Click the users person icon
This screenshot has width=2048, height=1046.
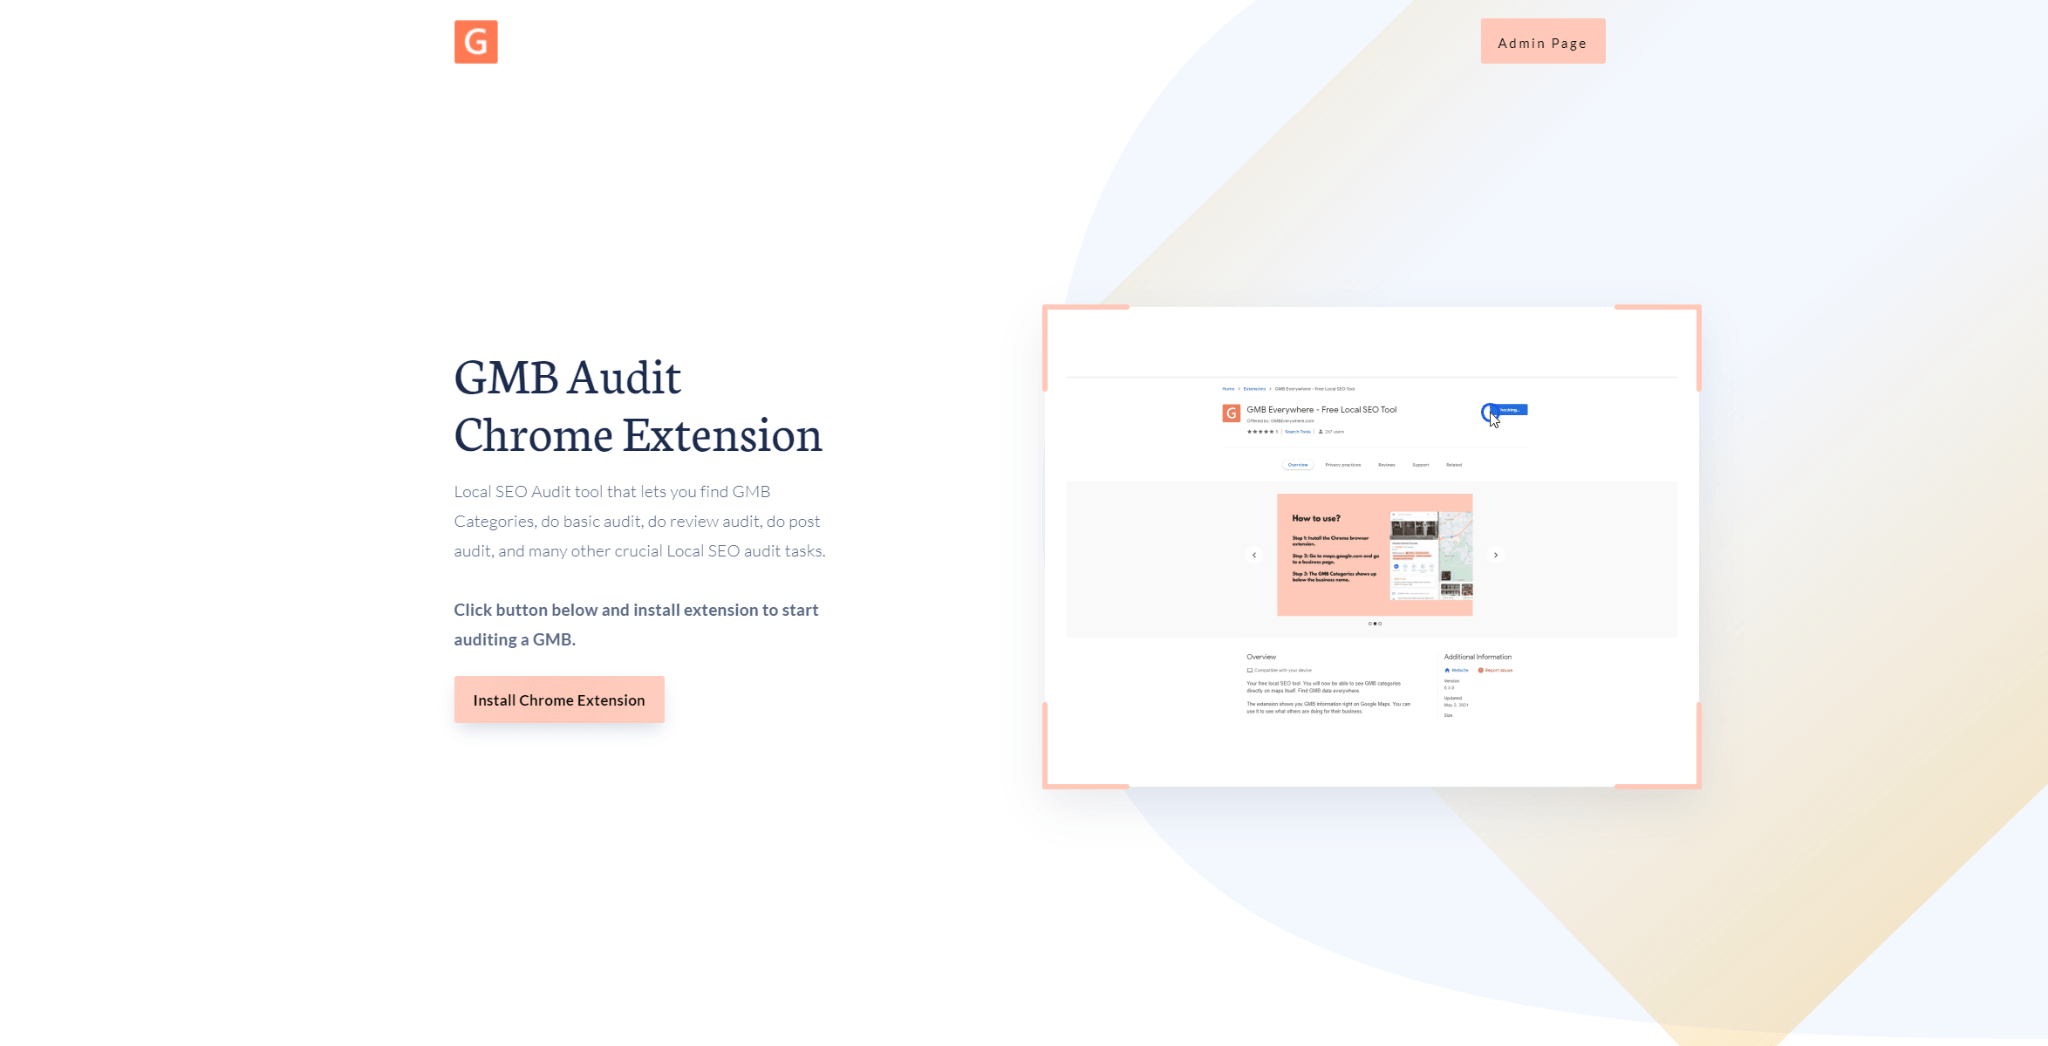click(1321, 432)
